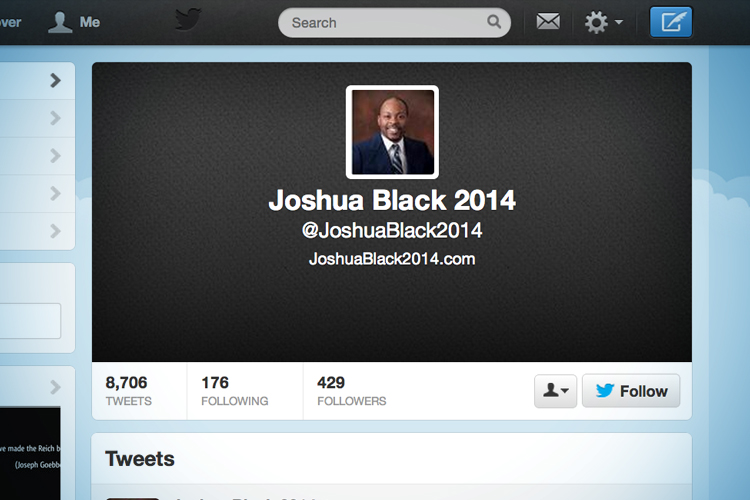Screen dimensions: 750x500
Task: Click Joshua Black profile photo
Action: pos(392,132)
